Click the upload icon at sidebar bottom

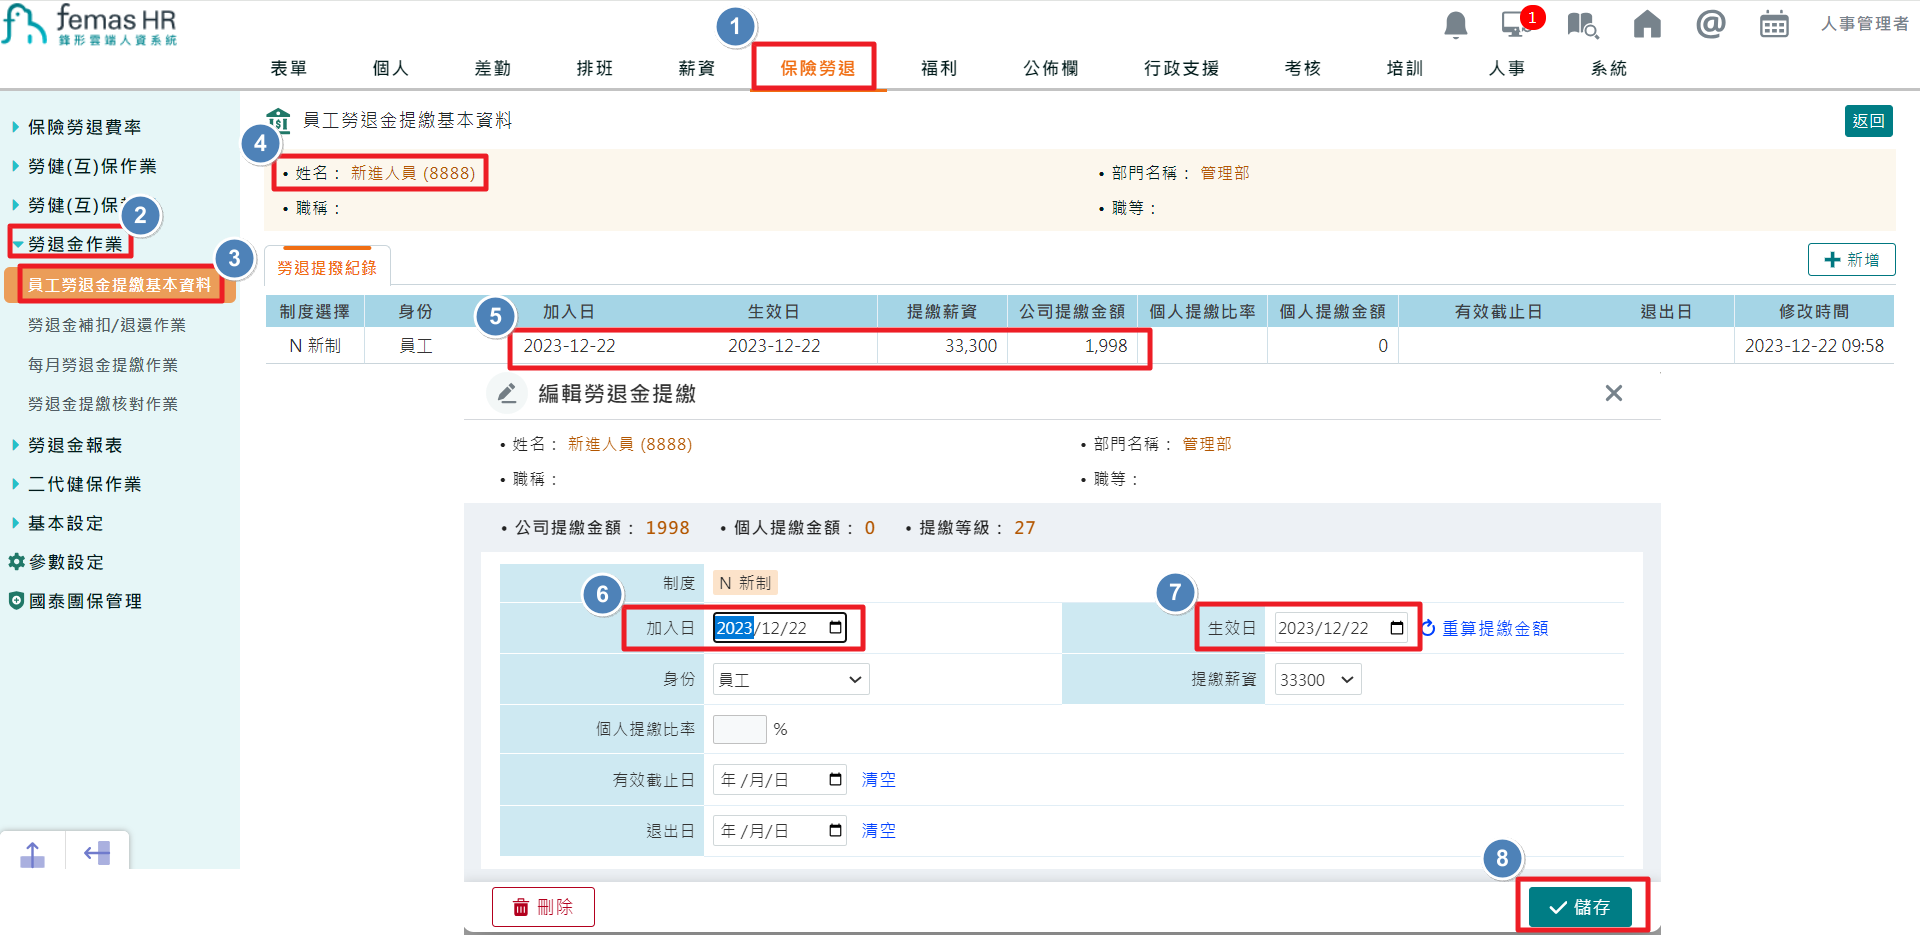coord(32,852)
